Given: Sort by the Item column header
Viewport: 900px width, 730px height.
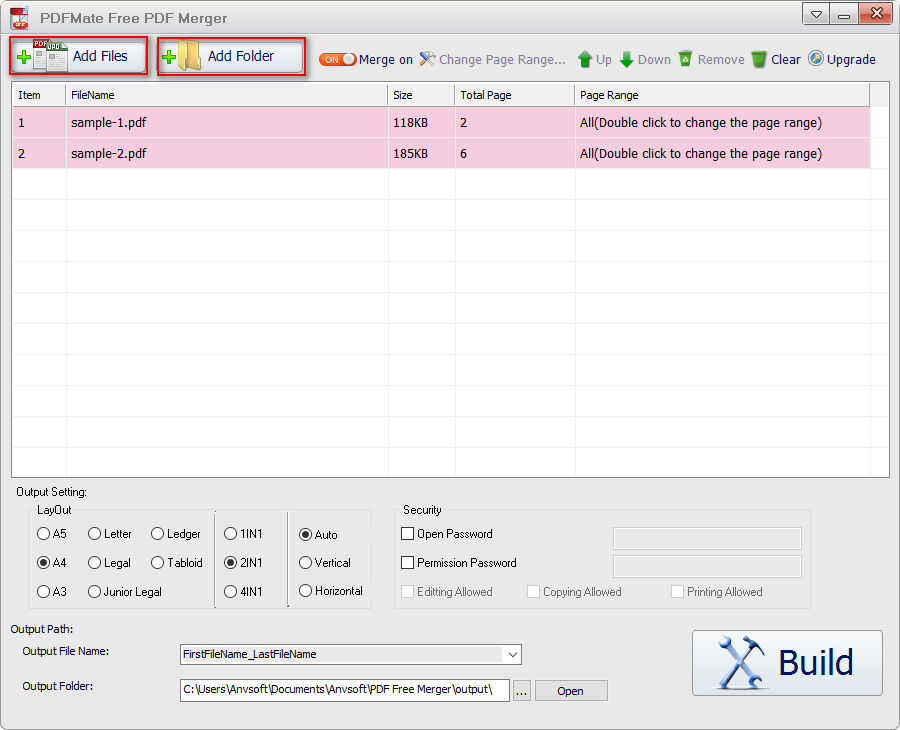Looking at the screenshot, I should click(39, 95).
